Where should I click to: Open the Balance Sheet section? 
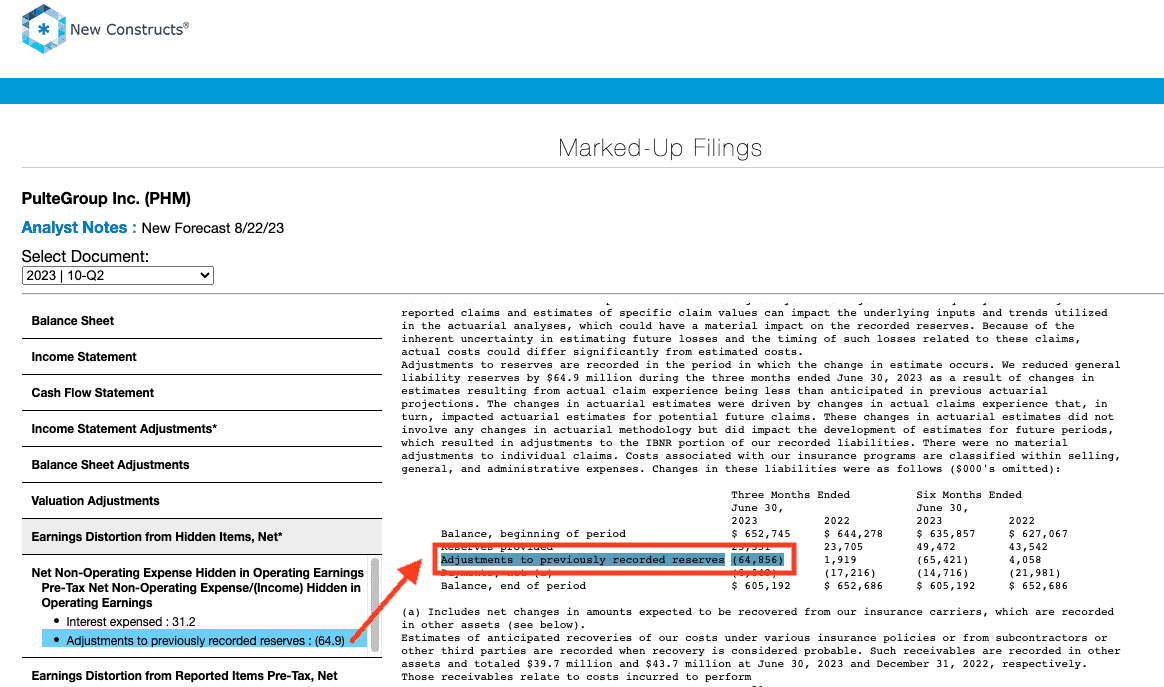tap(202, 321)
